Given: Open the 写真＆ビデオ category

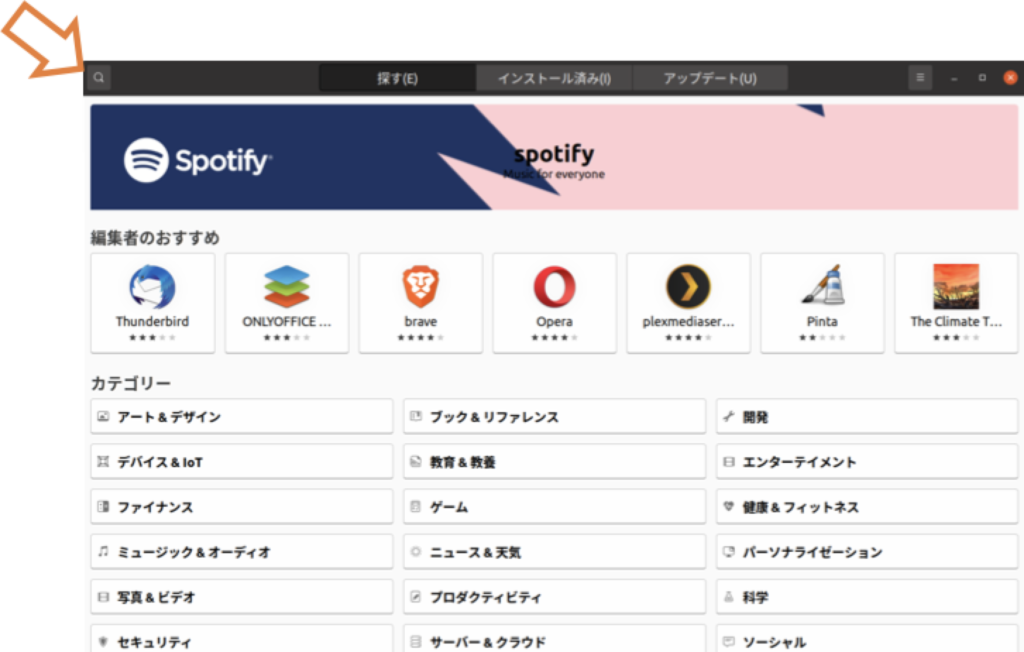Looking at the screenshot, I should tap(242, 596).
